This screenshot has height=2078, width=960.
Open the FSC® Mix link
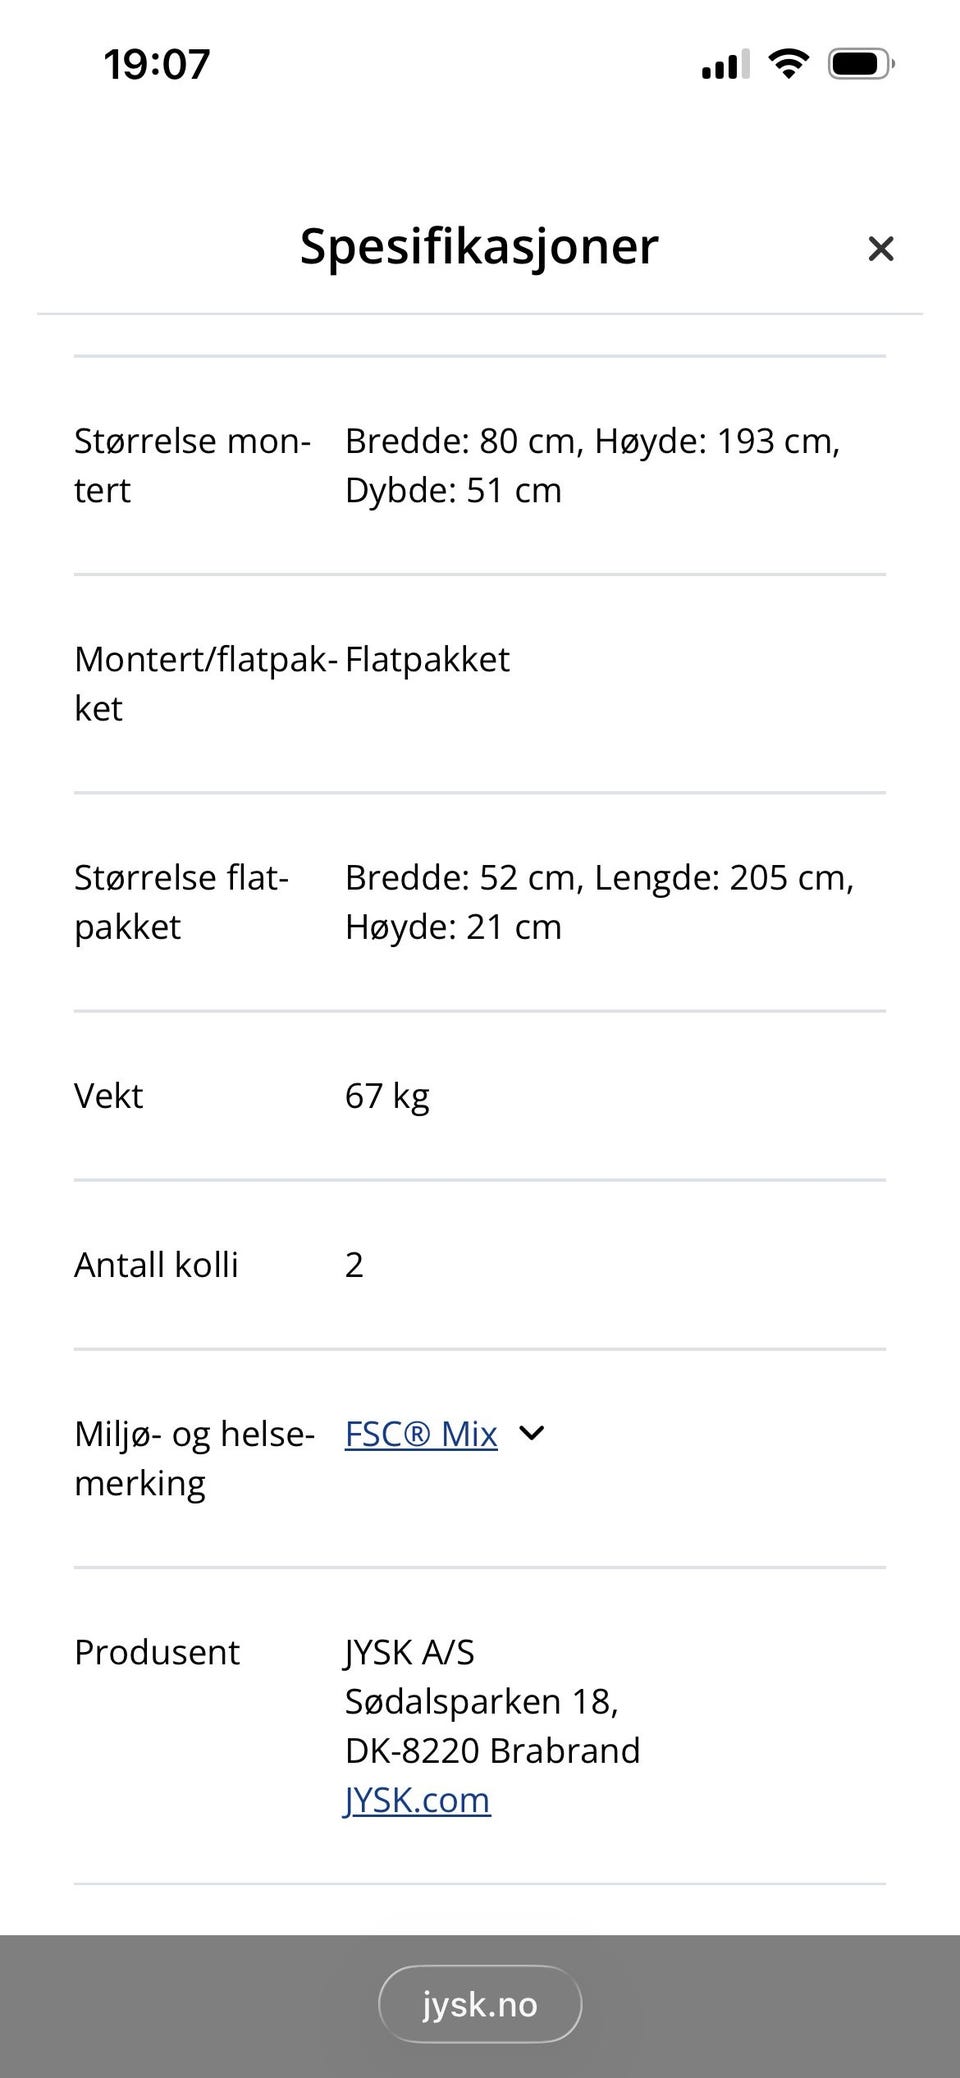[x=421, y=1434]
